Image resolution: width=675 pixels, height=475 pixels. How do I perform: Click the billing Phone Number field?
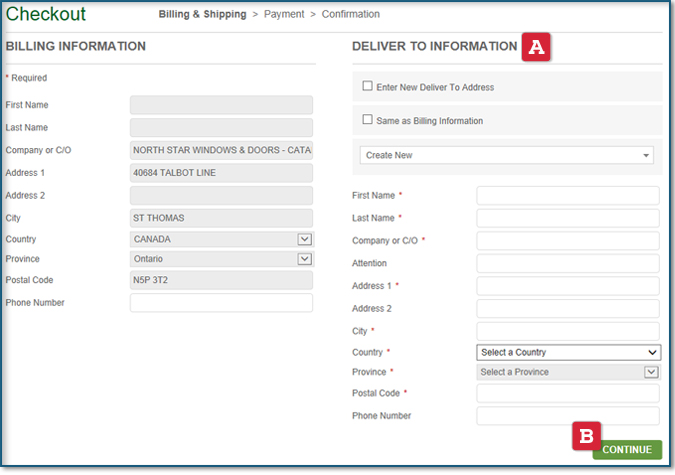click(222, 303)
